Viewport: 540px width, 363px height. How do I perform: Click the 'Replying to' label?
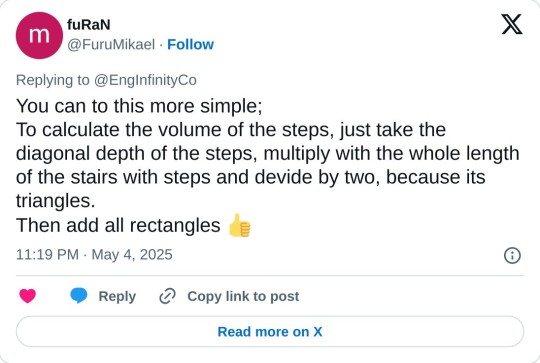pos(53,80)
